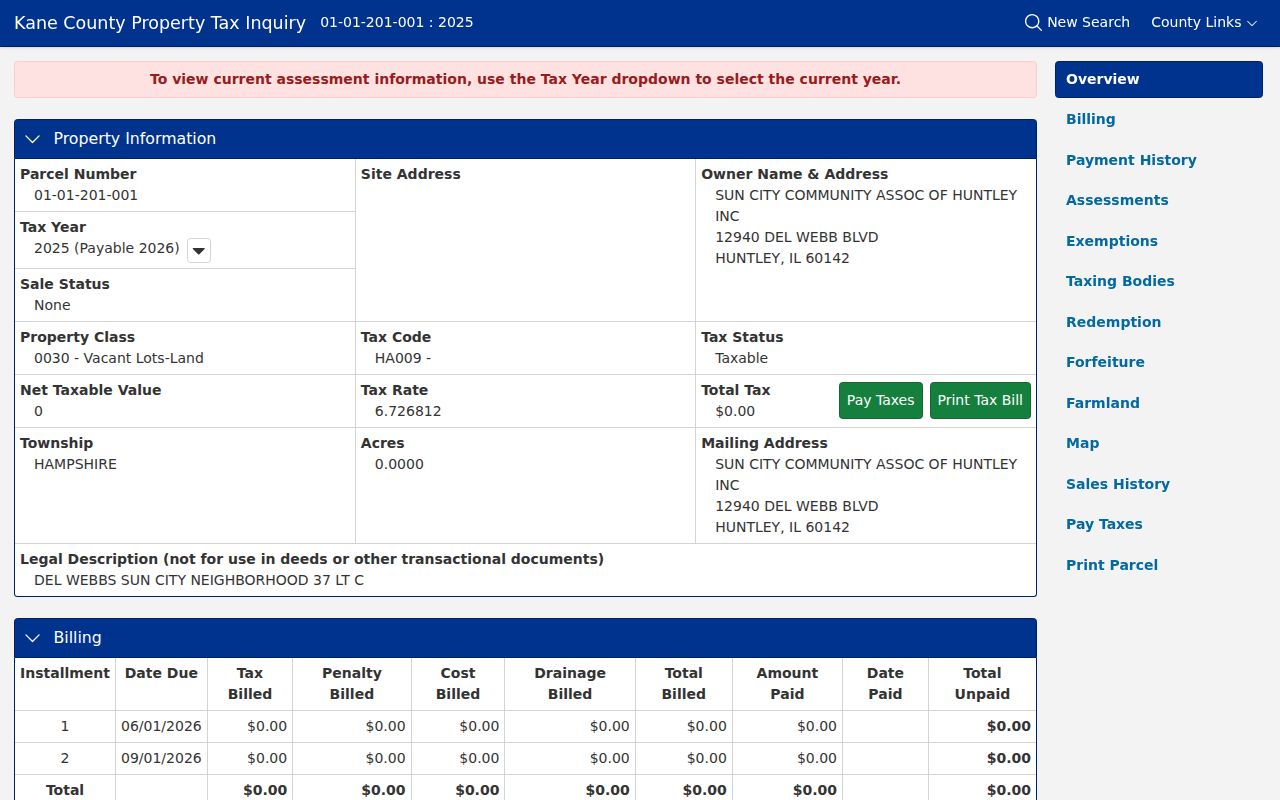Open the Redemption sidebar link
This screenshot has height=800, width=1280.
[x=1113, y=322]
